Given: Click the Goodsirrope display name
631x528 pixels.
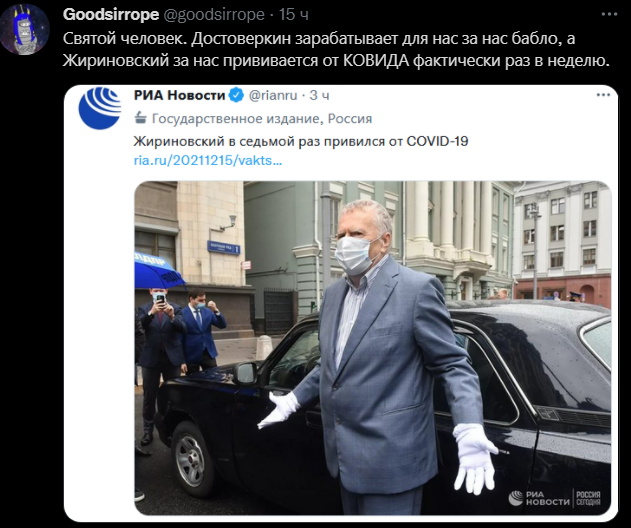Looking at the screenshot, I should click(111, 14).
